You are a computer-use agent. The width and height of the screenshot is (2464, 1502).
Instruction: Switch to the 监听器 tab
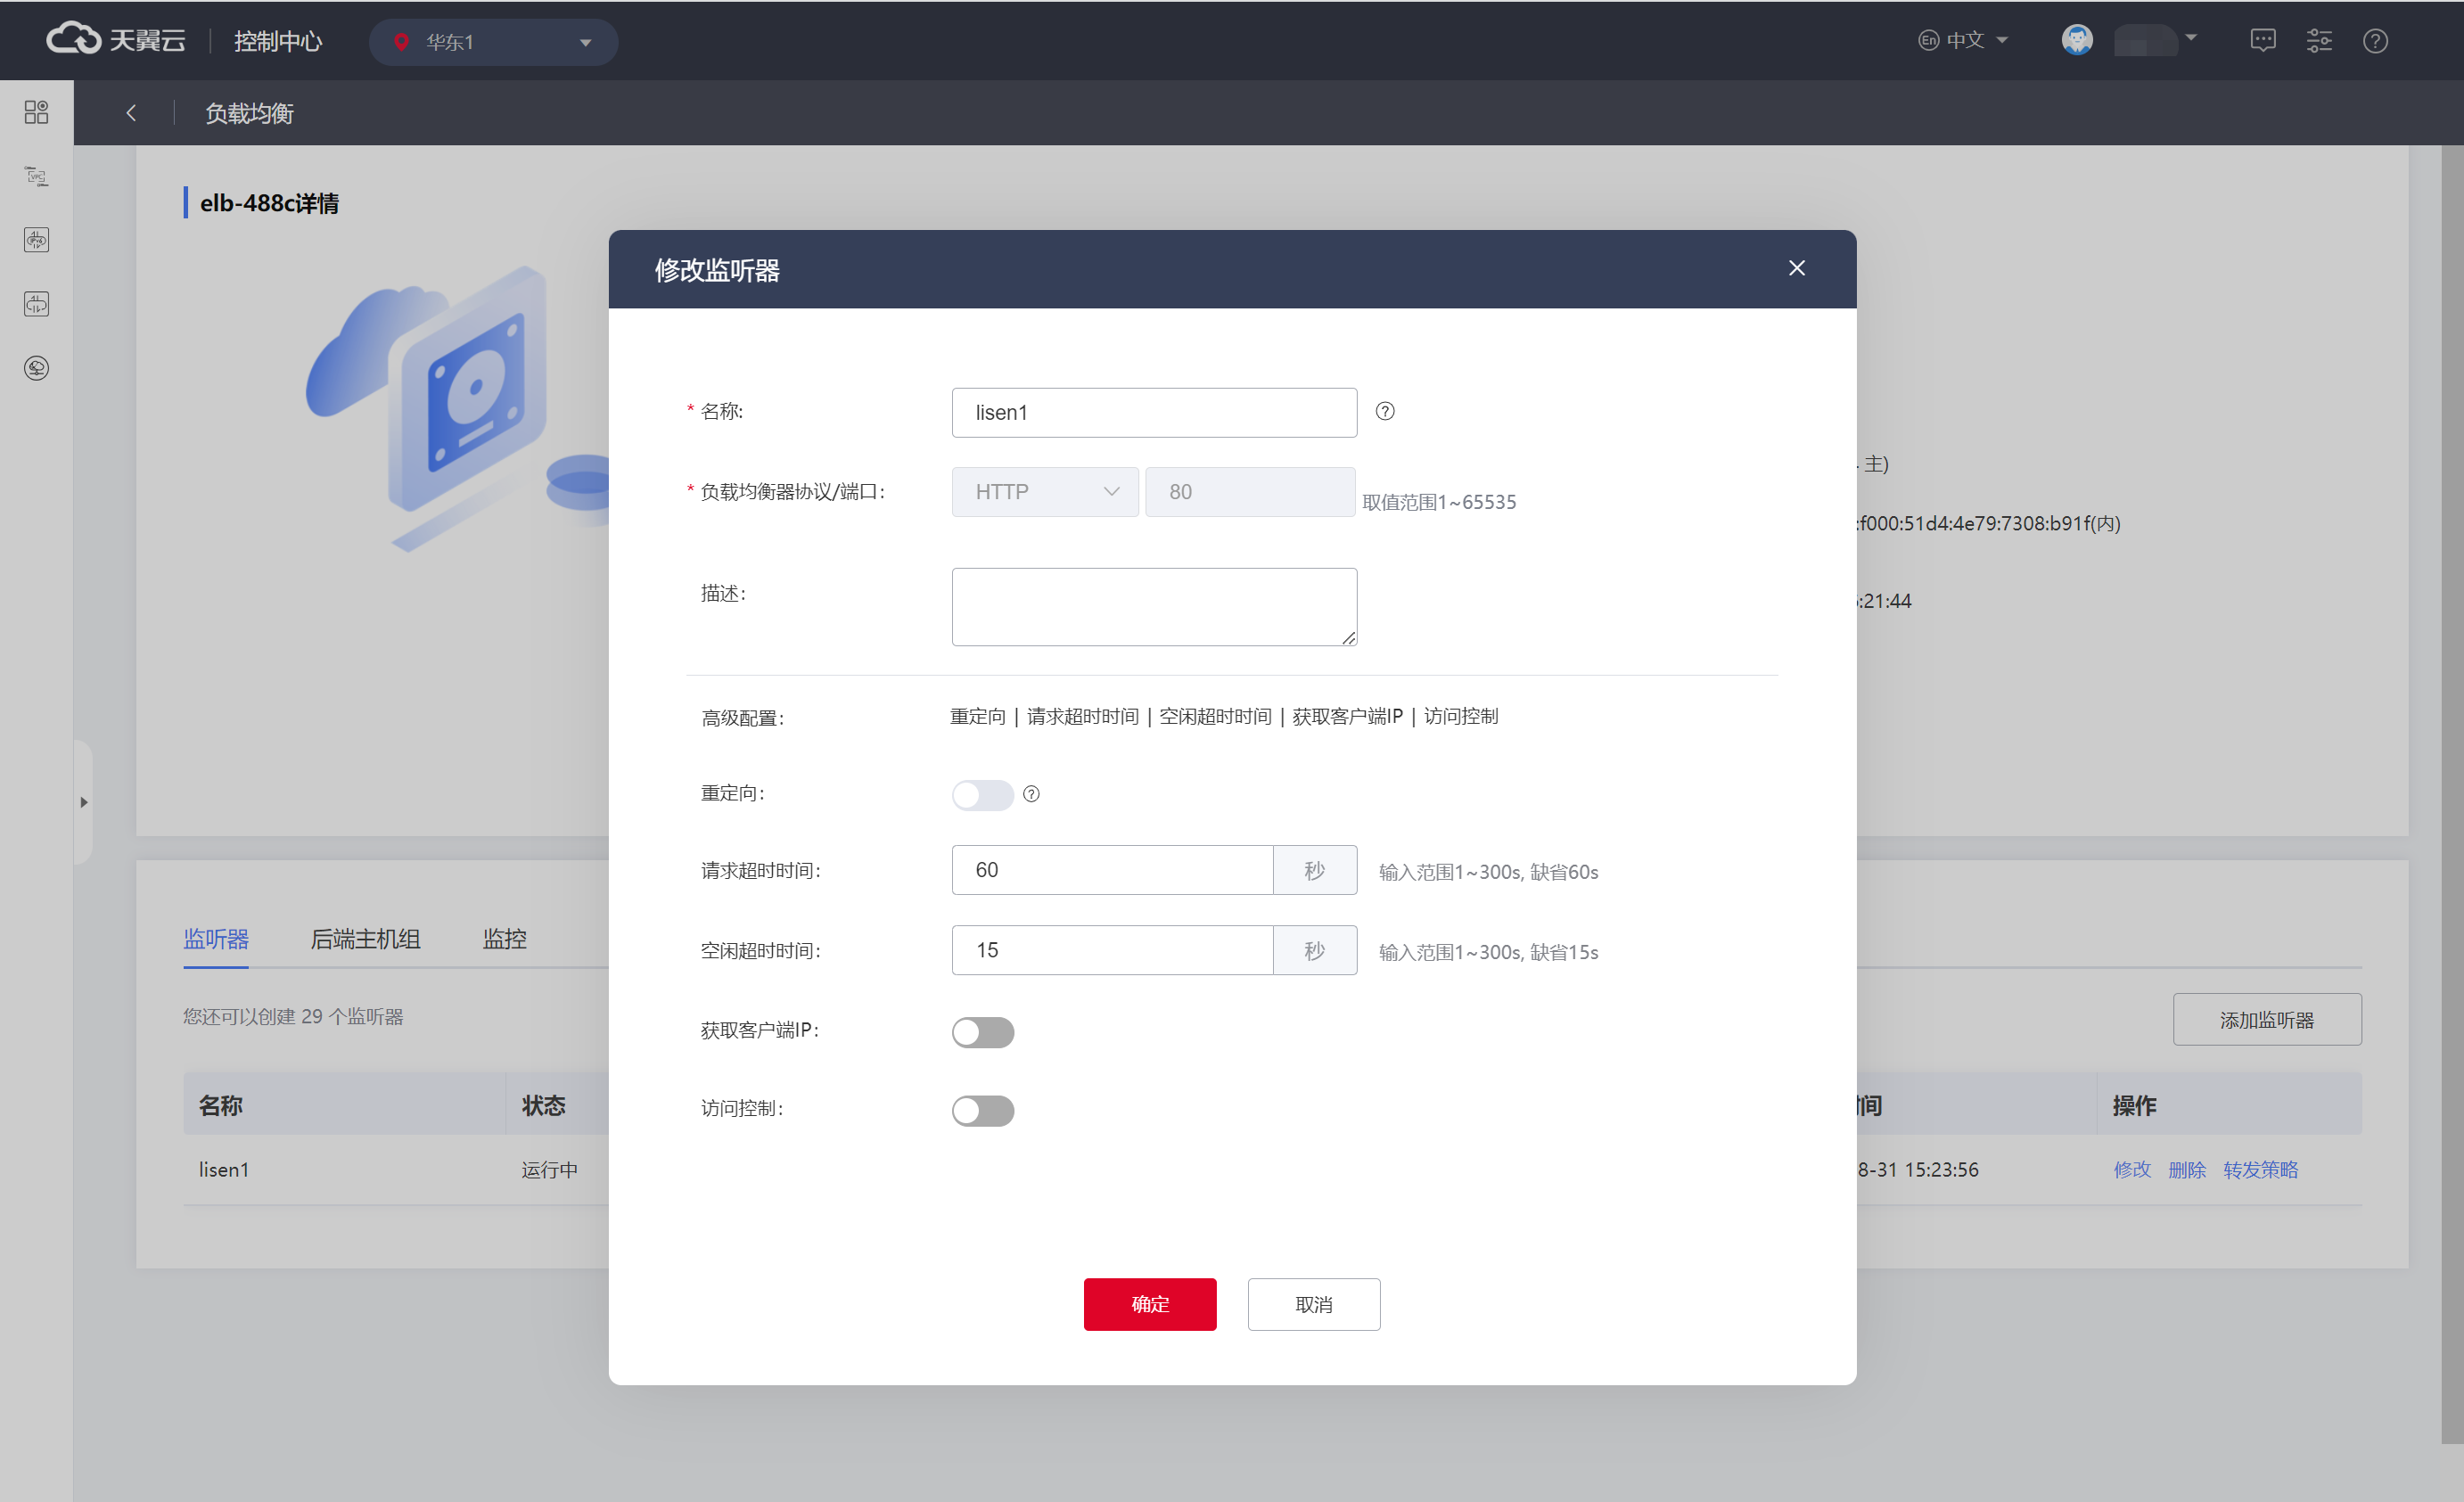pos(216,939)
